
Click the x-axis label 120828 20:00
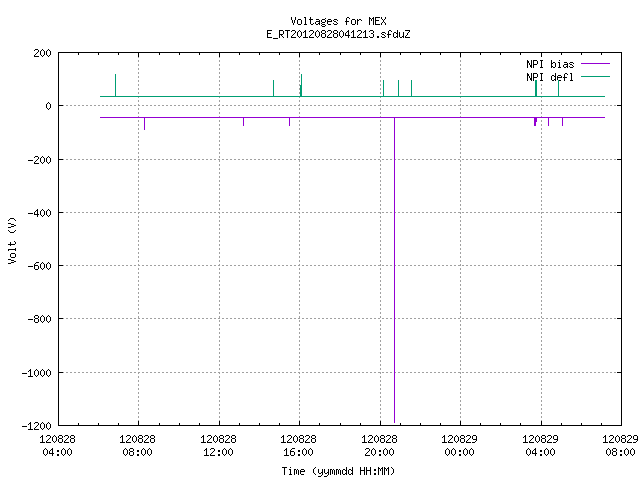point(379,446)
